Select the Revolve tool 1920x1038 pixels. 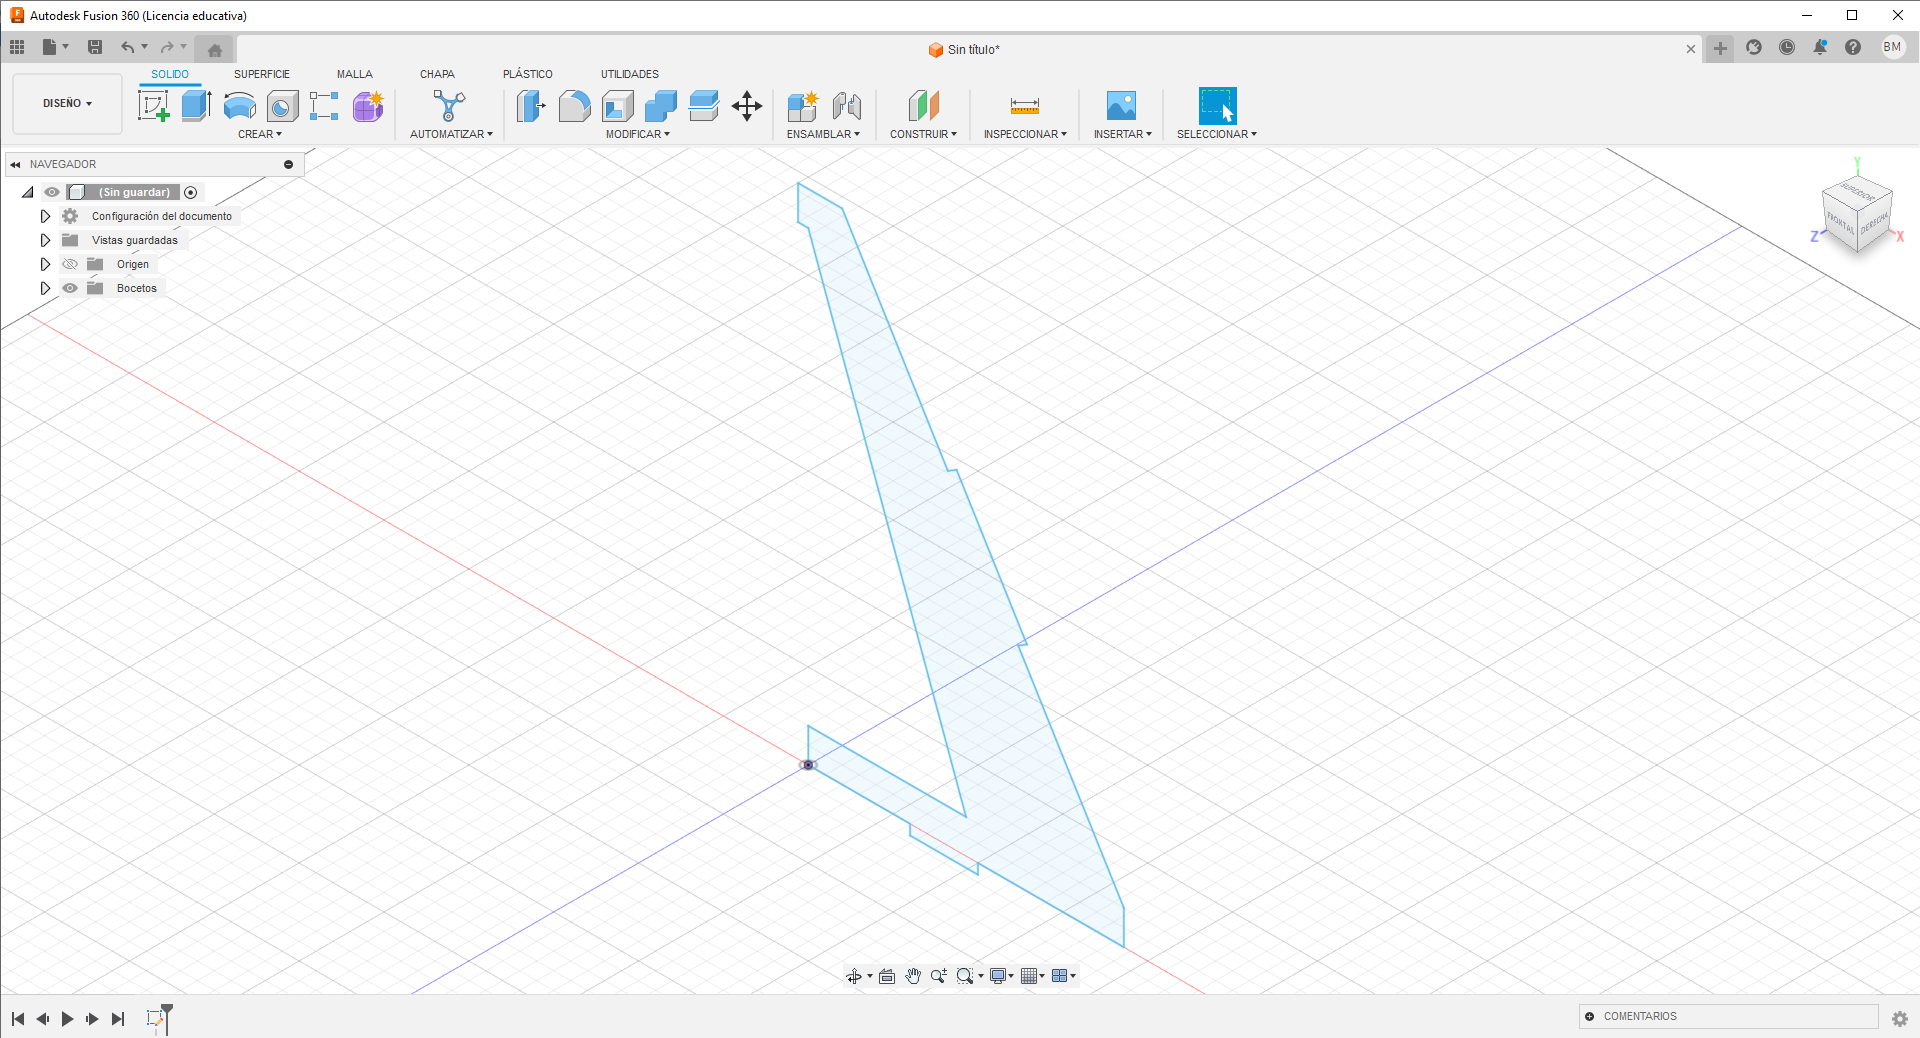click(x=238, y=105)
